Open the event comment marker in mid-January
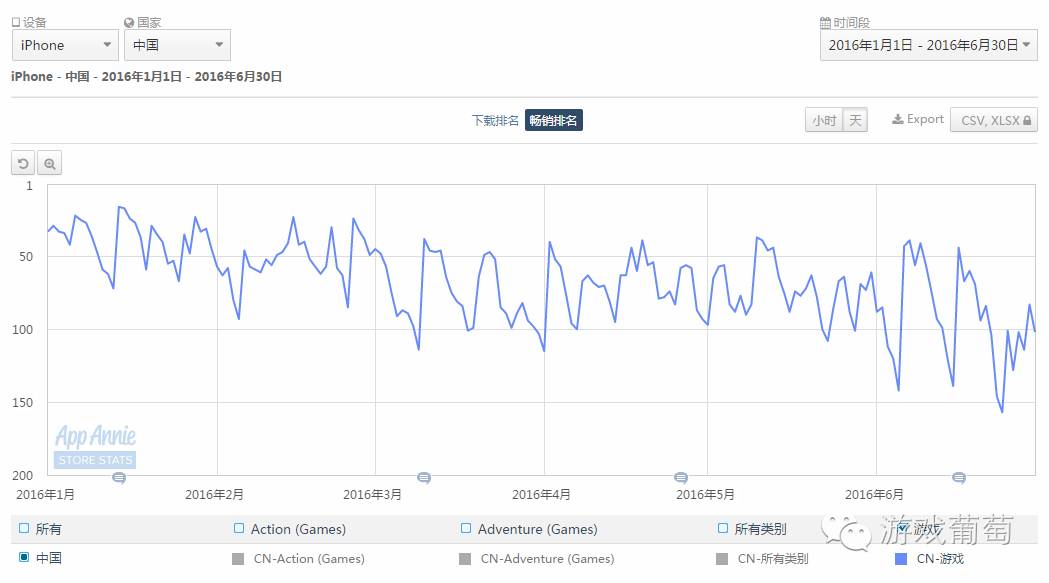The image size is (1049, 583). click(119, 478)
